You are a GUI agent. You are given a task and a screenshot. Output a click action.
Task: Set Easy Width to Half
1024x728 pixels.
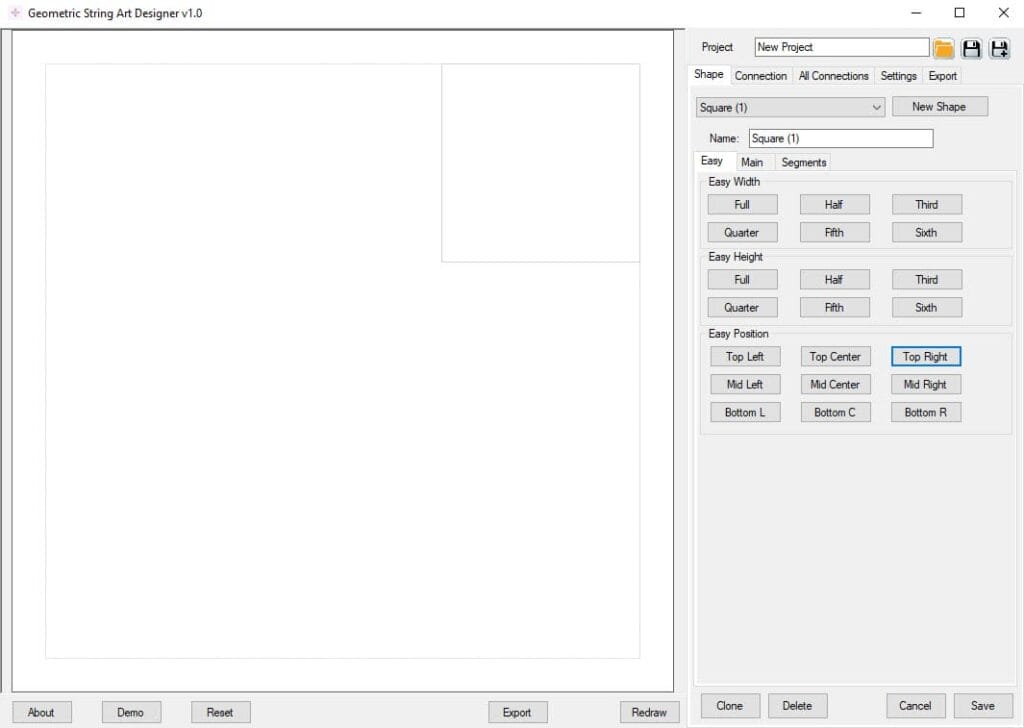pos(834,204)
